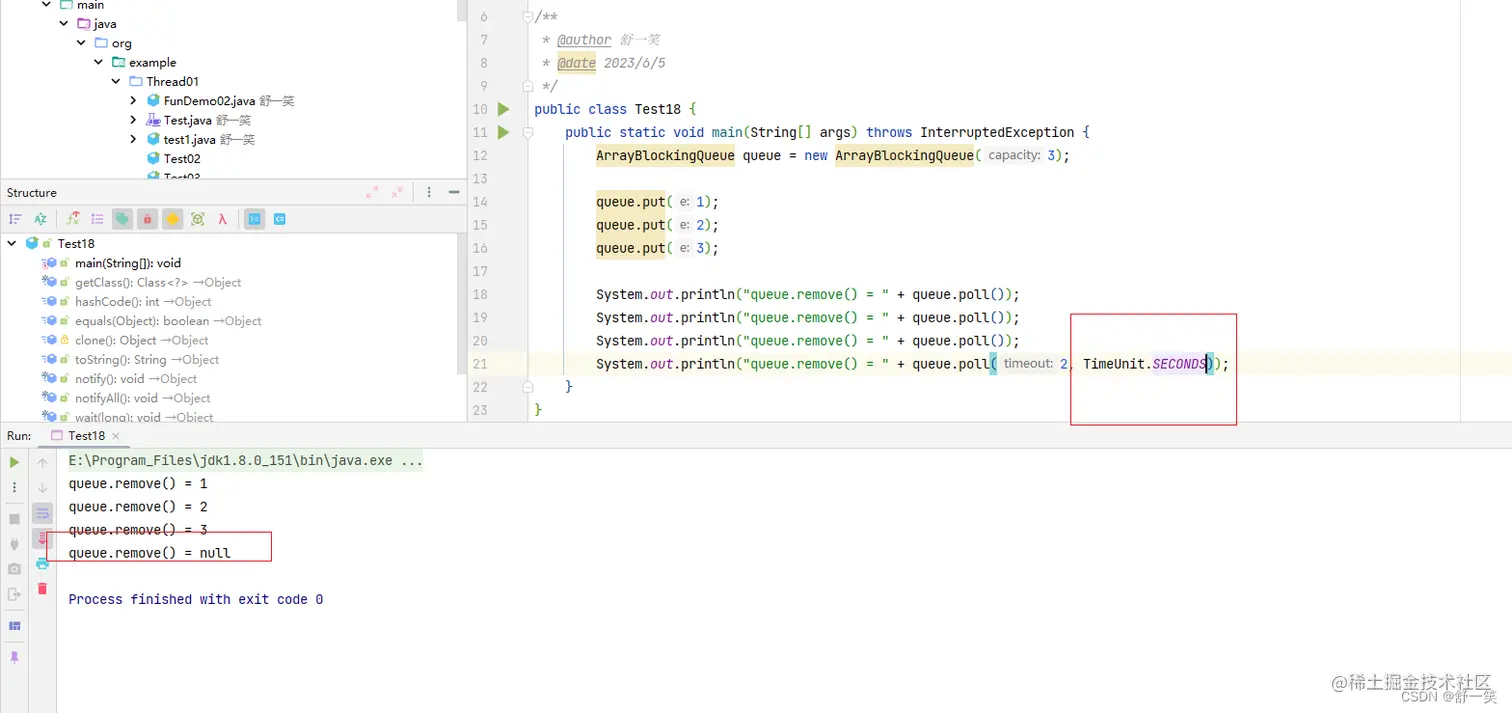Toggle Show non-public red lock icon
The image size is (1512, 713).
(147, 219)
